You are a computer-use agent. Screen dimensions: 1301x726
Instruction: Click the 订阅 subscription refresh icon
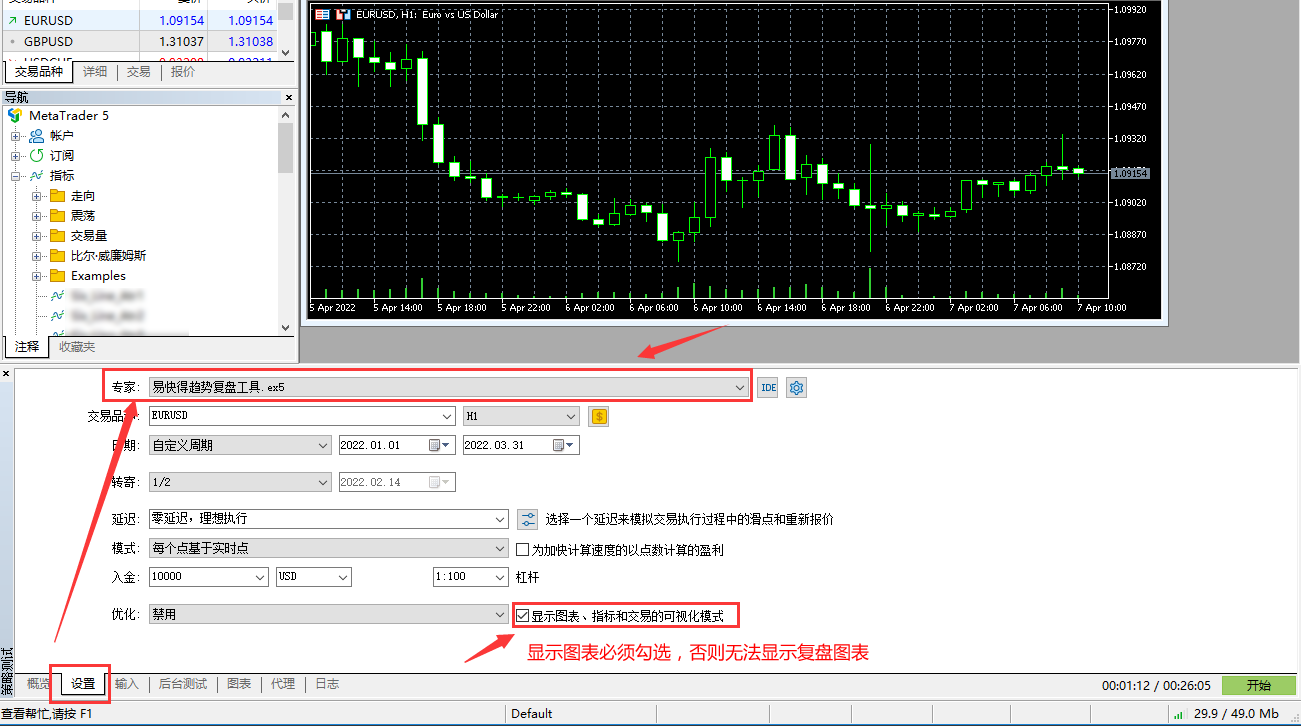tap(37, 155)
